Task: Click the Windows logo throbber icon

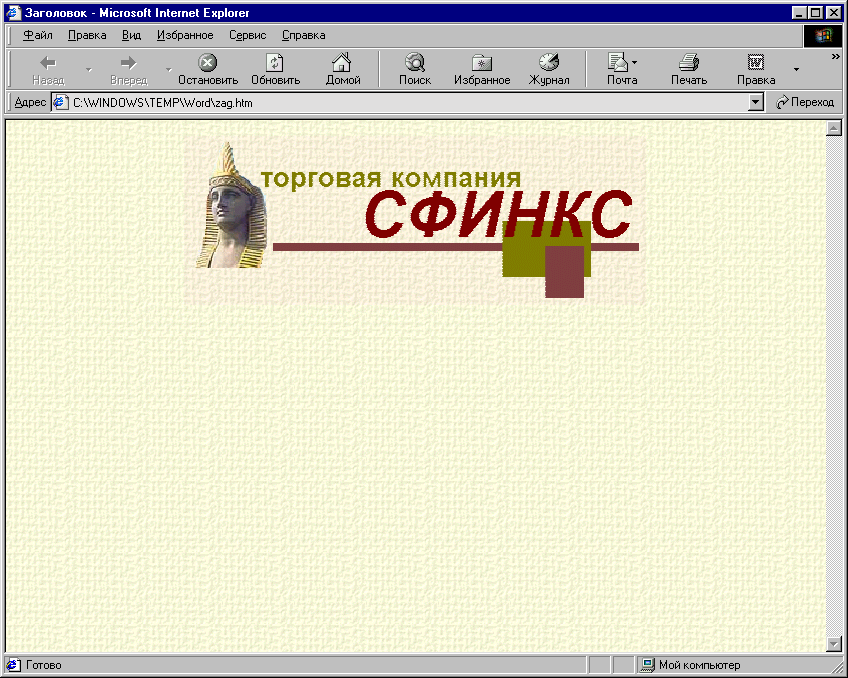Action: coord(823,36)
